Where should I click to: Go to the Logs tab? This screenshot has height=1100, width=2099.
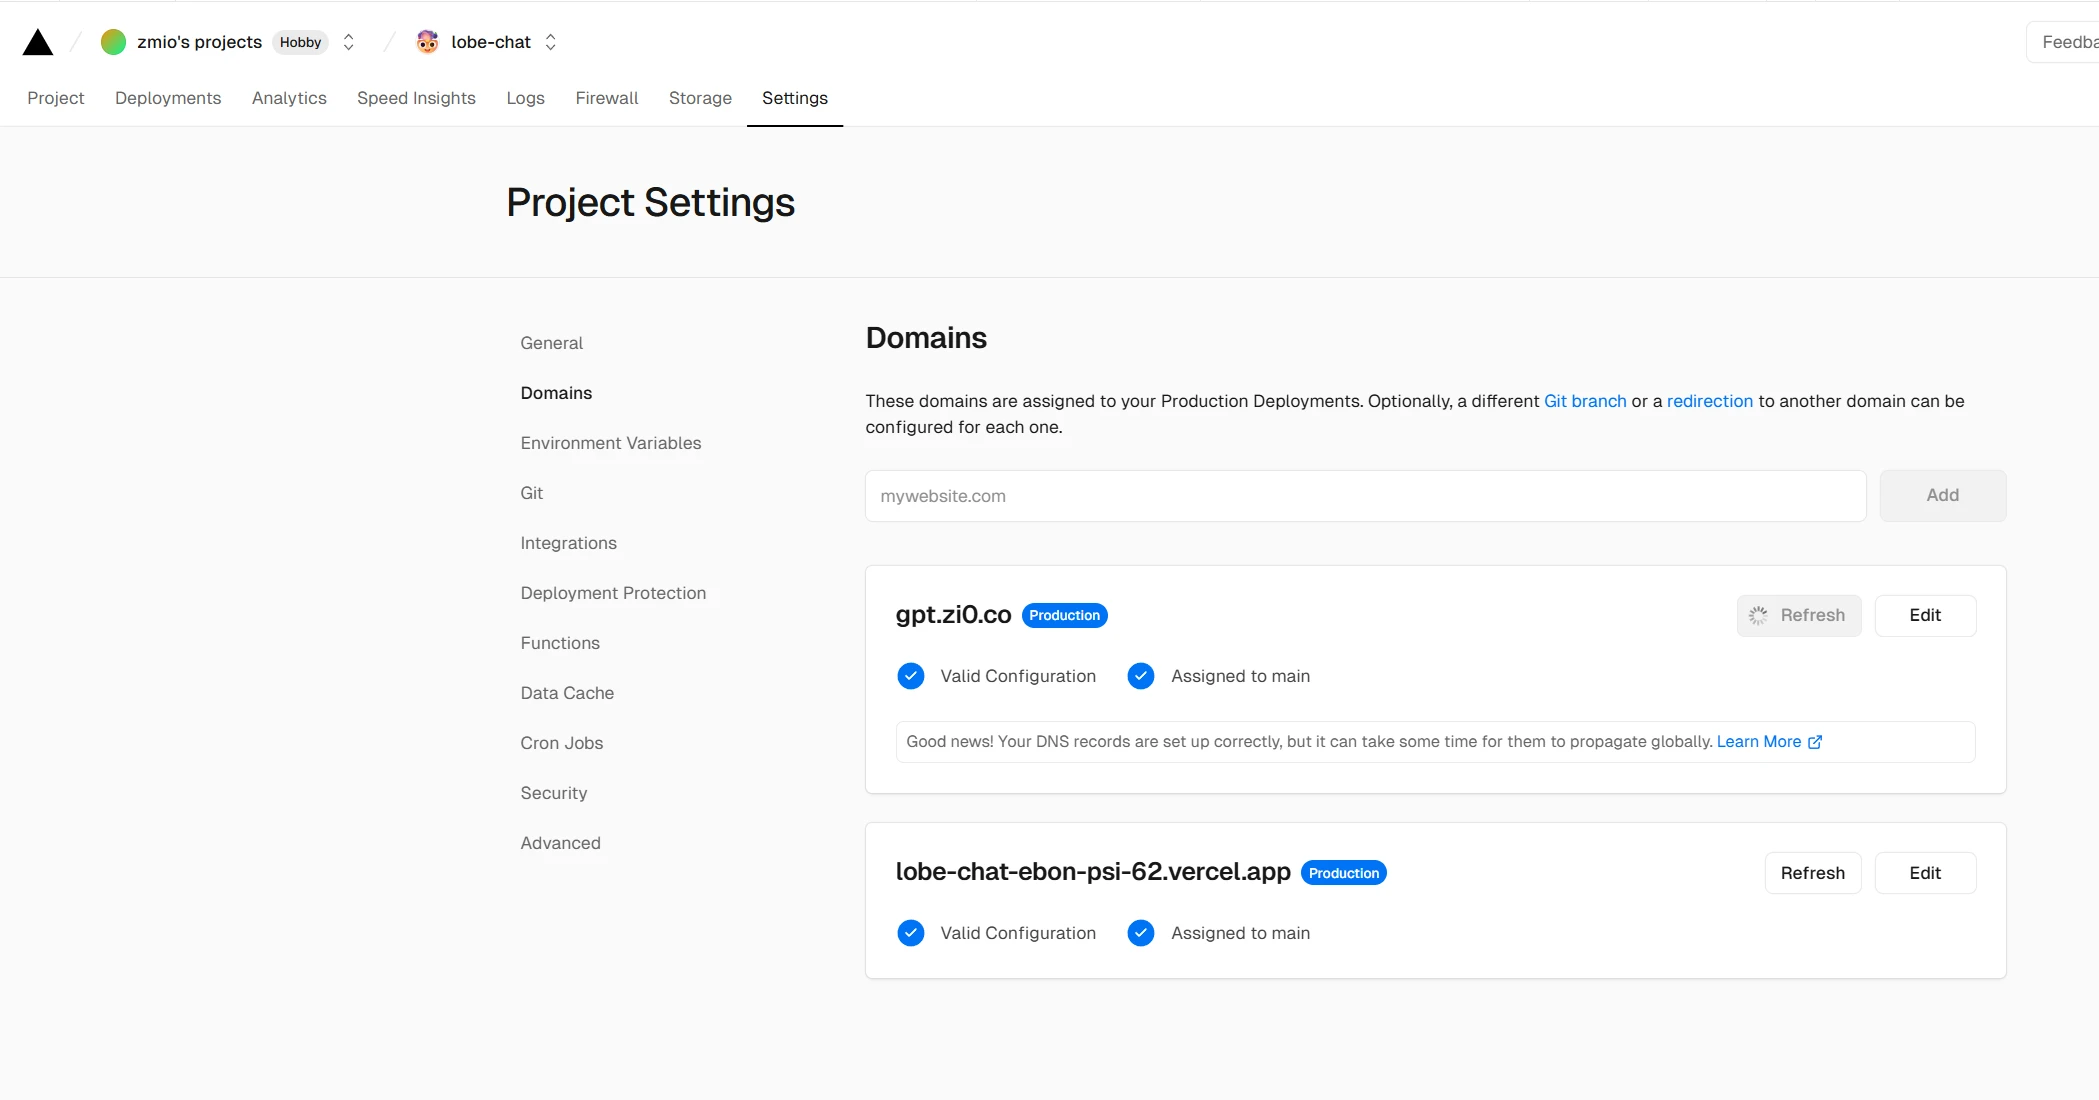click(525, 98)
